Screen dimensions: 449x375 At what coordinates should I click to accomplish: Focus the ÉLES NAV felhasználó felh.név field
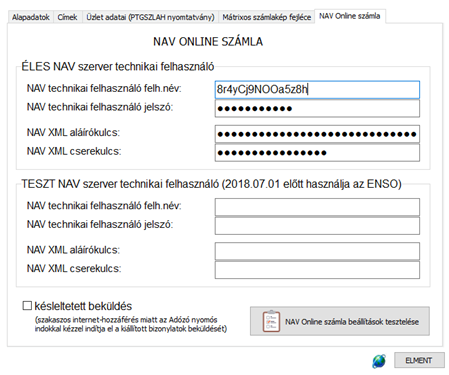317,89
